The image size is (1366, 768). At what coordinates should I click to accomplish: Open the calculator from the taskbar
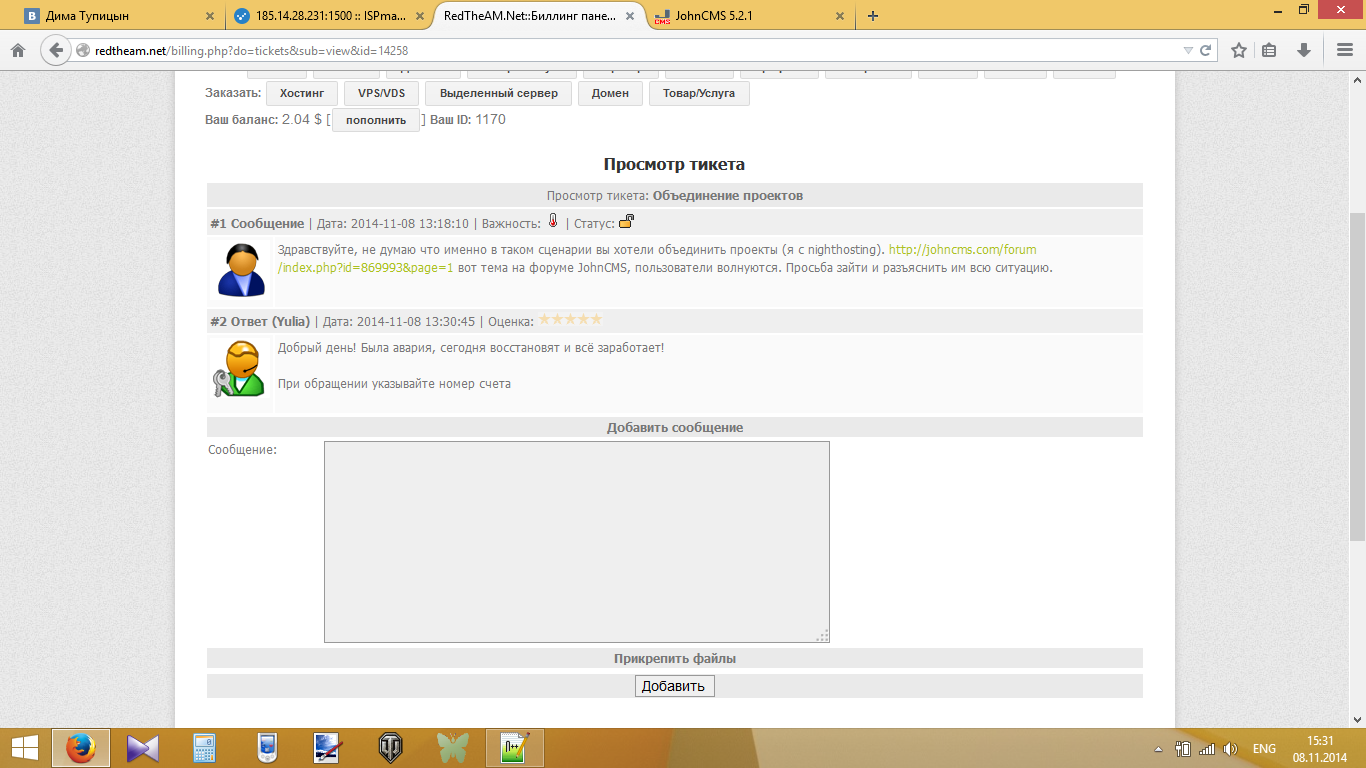(x=204, y=748)
